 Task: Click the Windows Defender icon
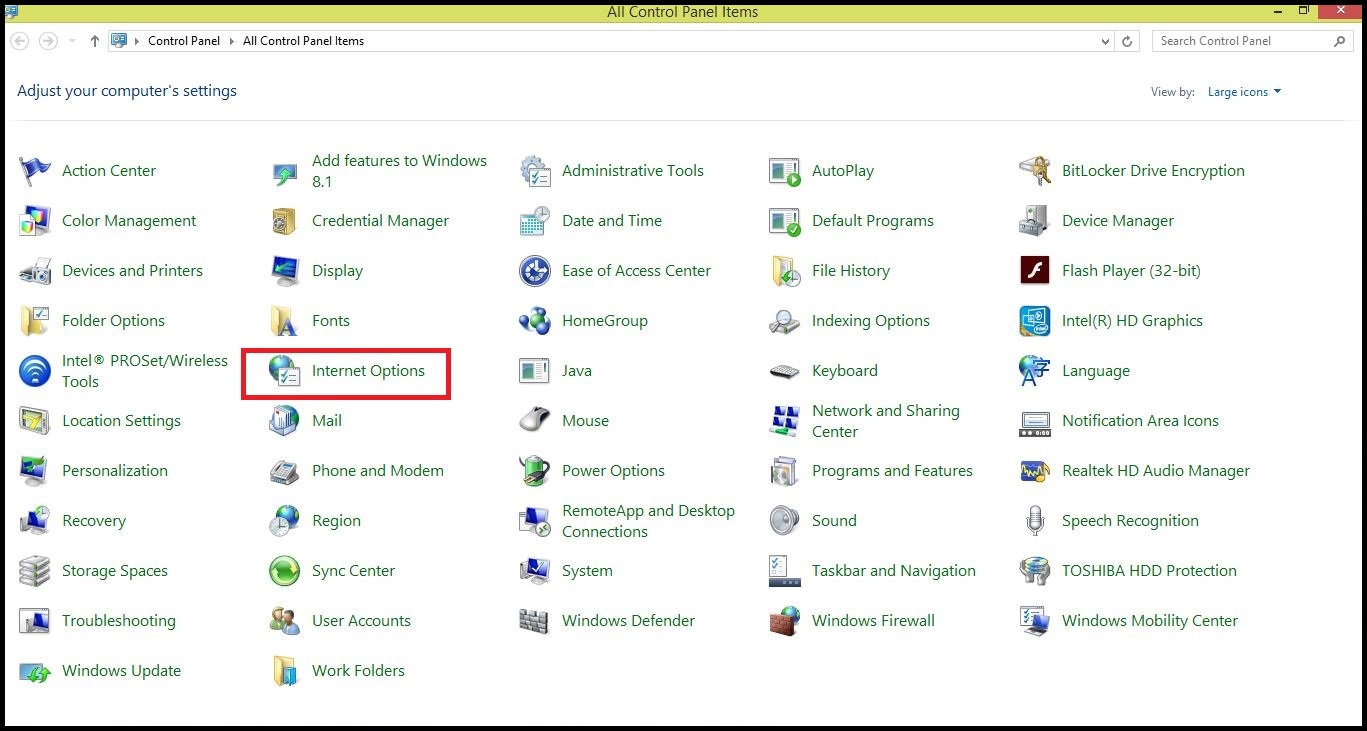click(x=535, y=621)
